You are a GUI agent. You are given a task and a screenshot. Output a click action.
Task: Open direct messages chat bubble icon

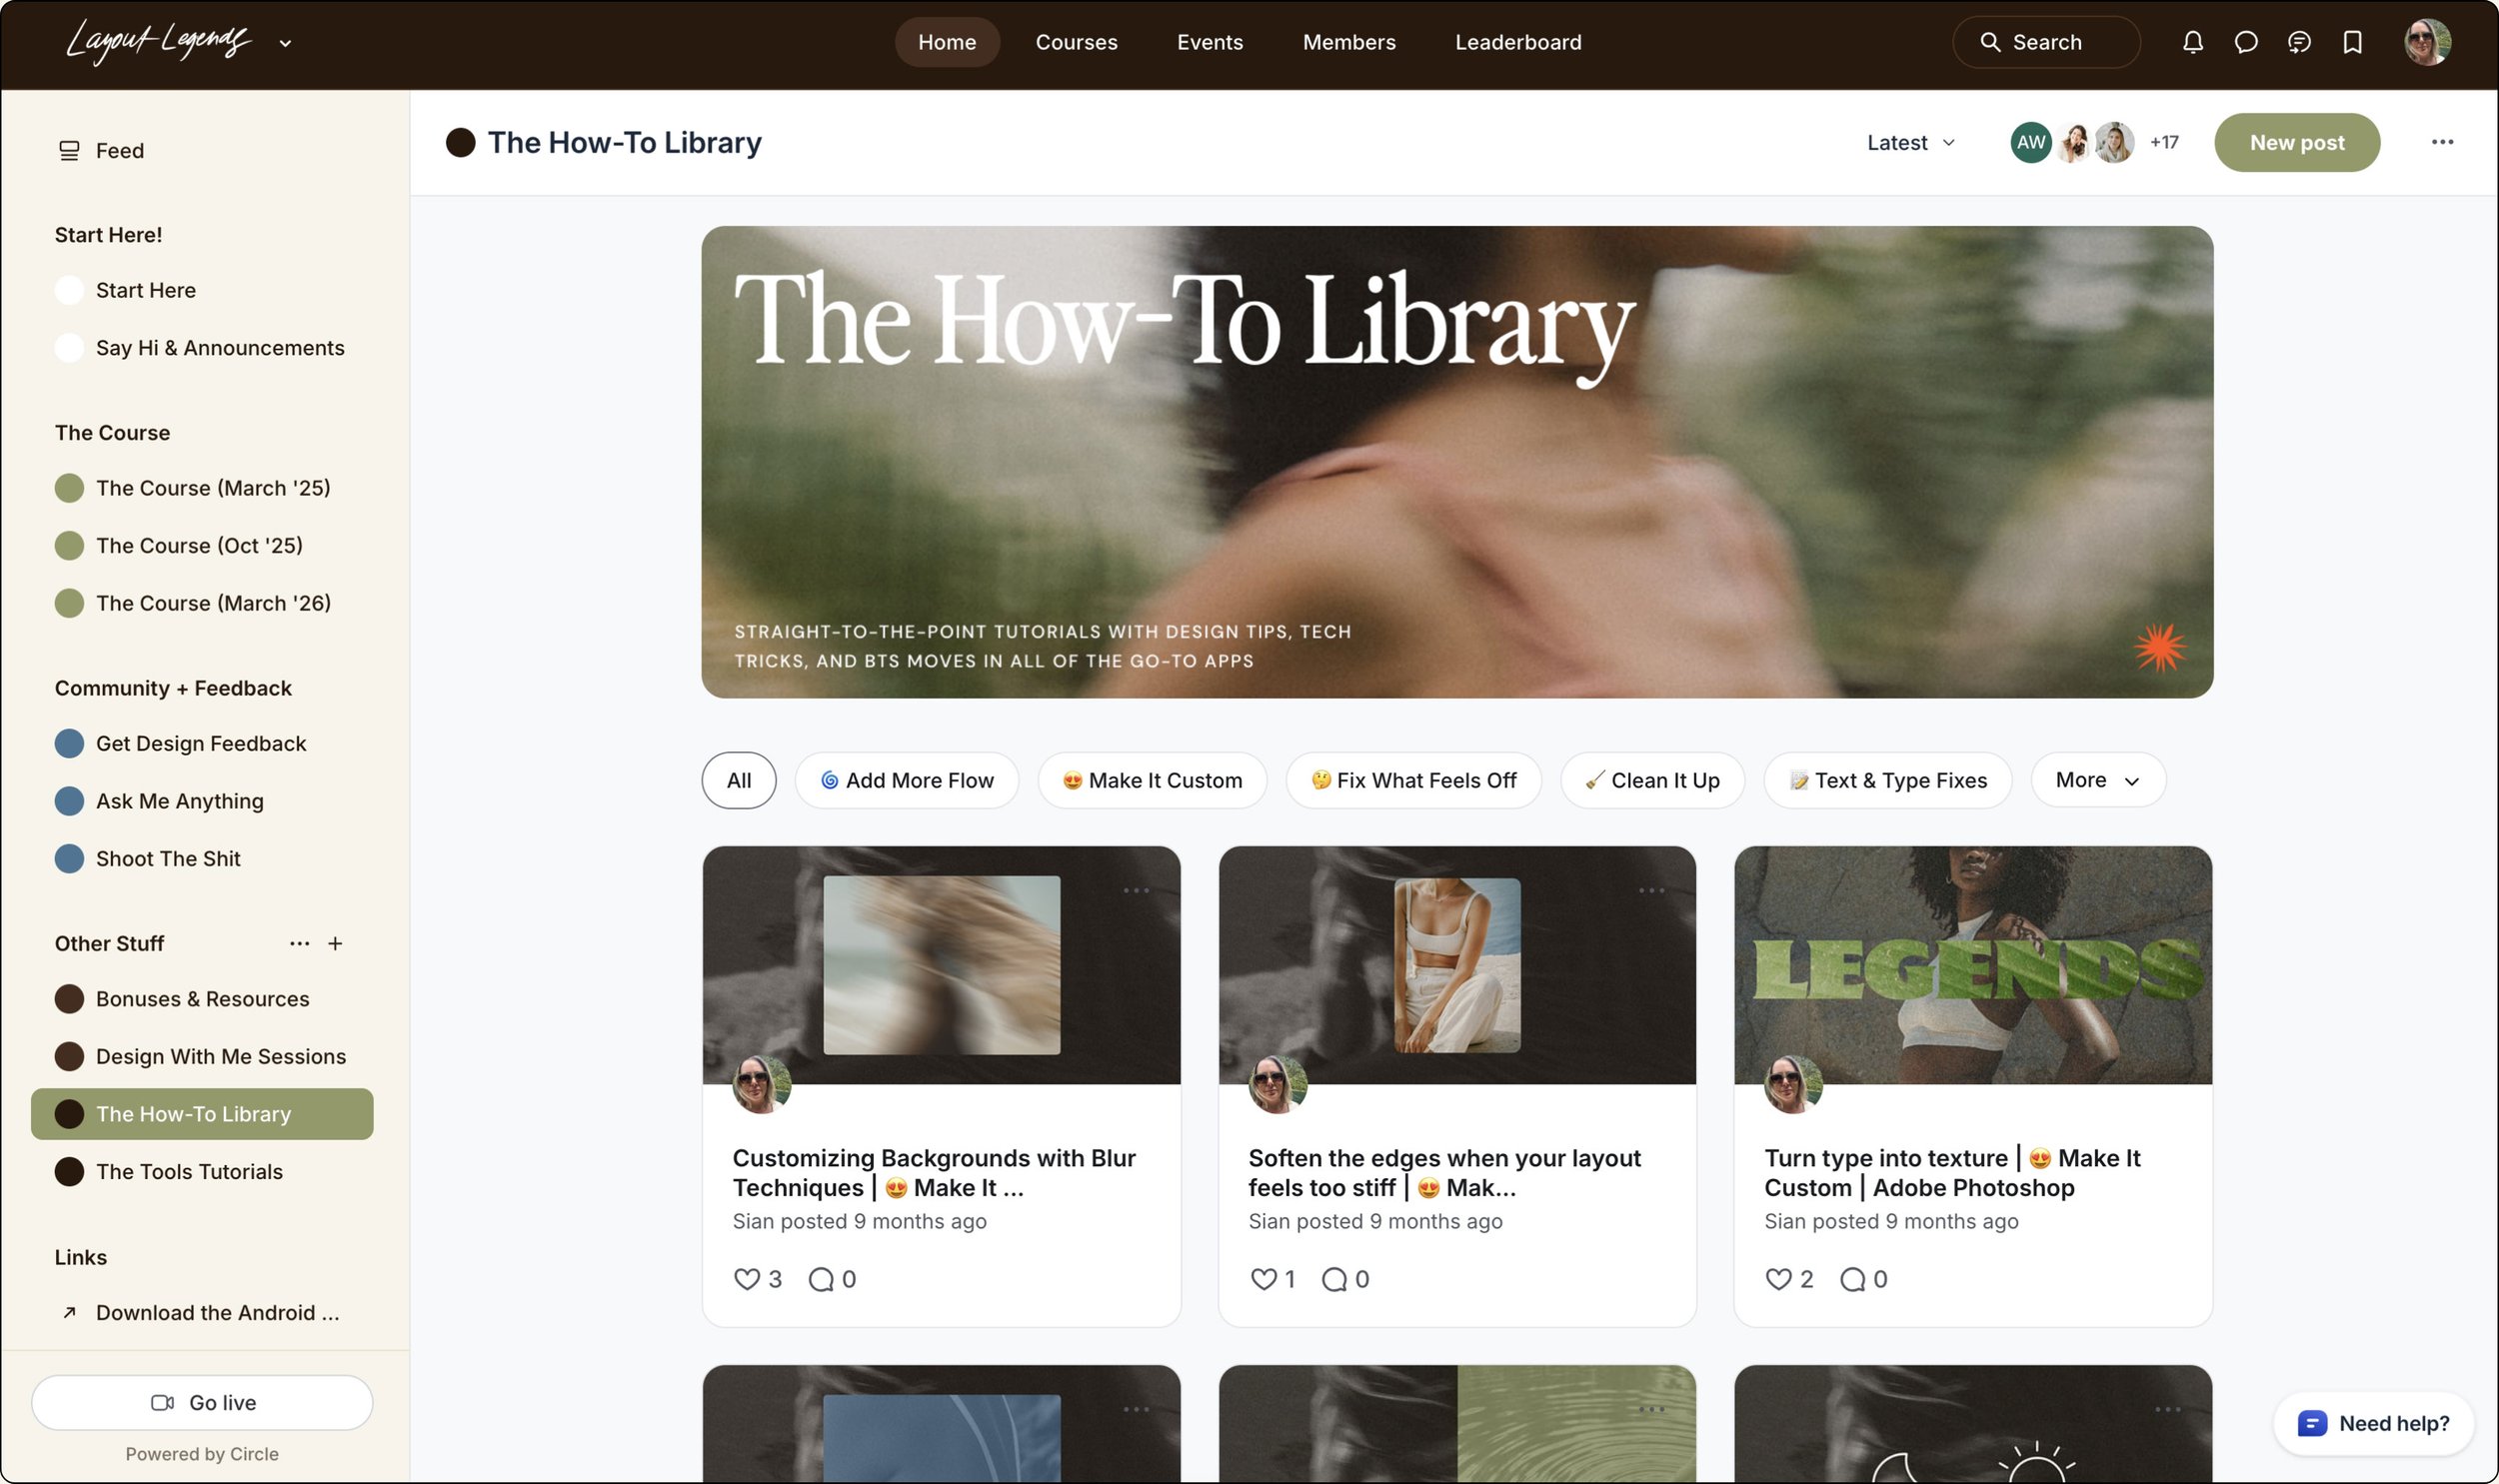2245,42
